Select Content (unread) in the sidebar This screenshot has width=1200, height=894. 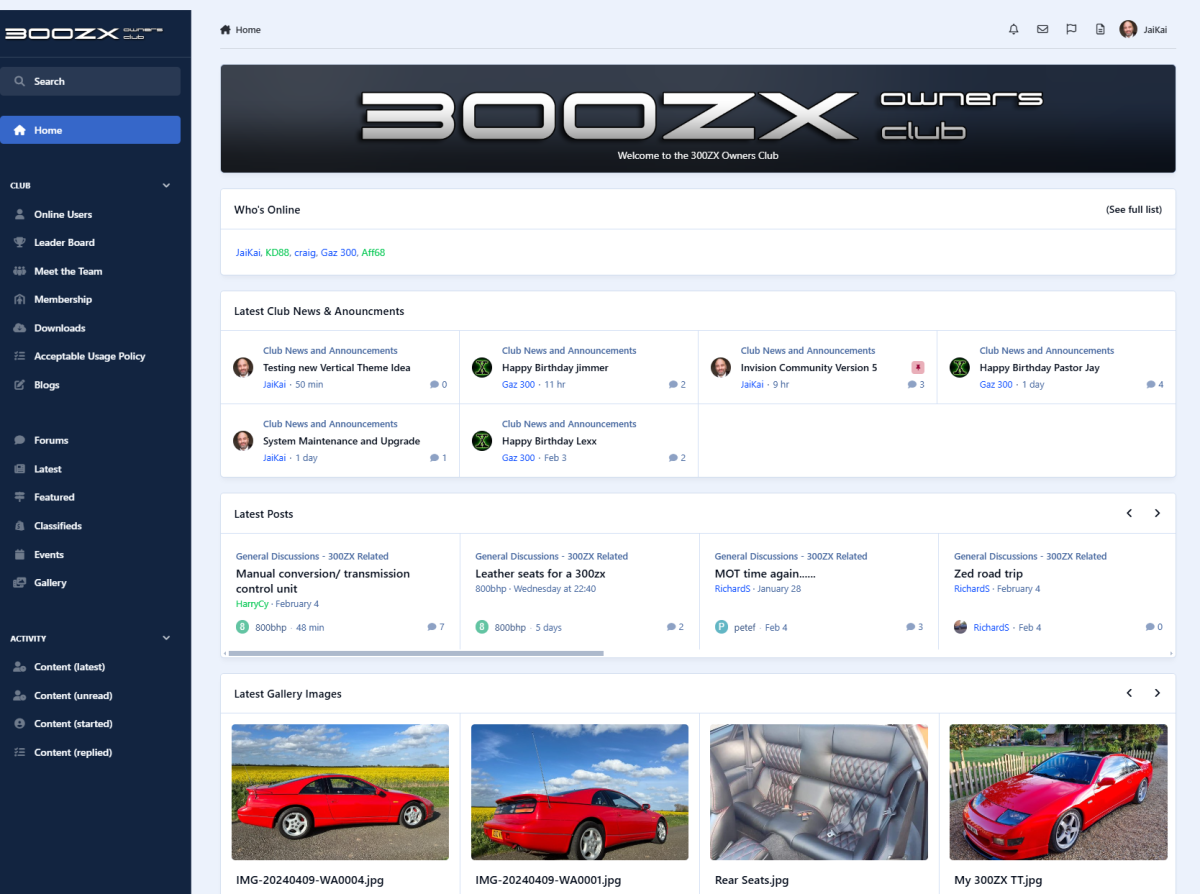(x=73, y=696)
